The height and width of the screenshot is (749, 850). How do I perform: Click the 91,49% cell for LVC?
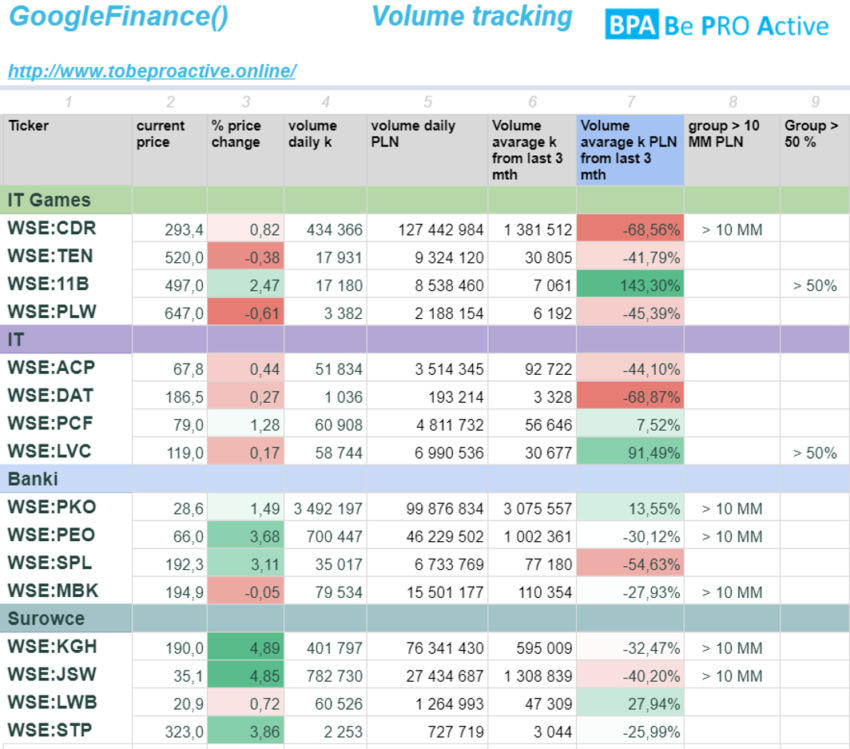(630, 452)
